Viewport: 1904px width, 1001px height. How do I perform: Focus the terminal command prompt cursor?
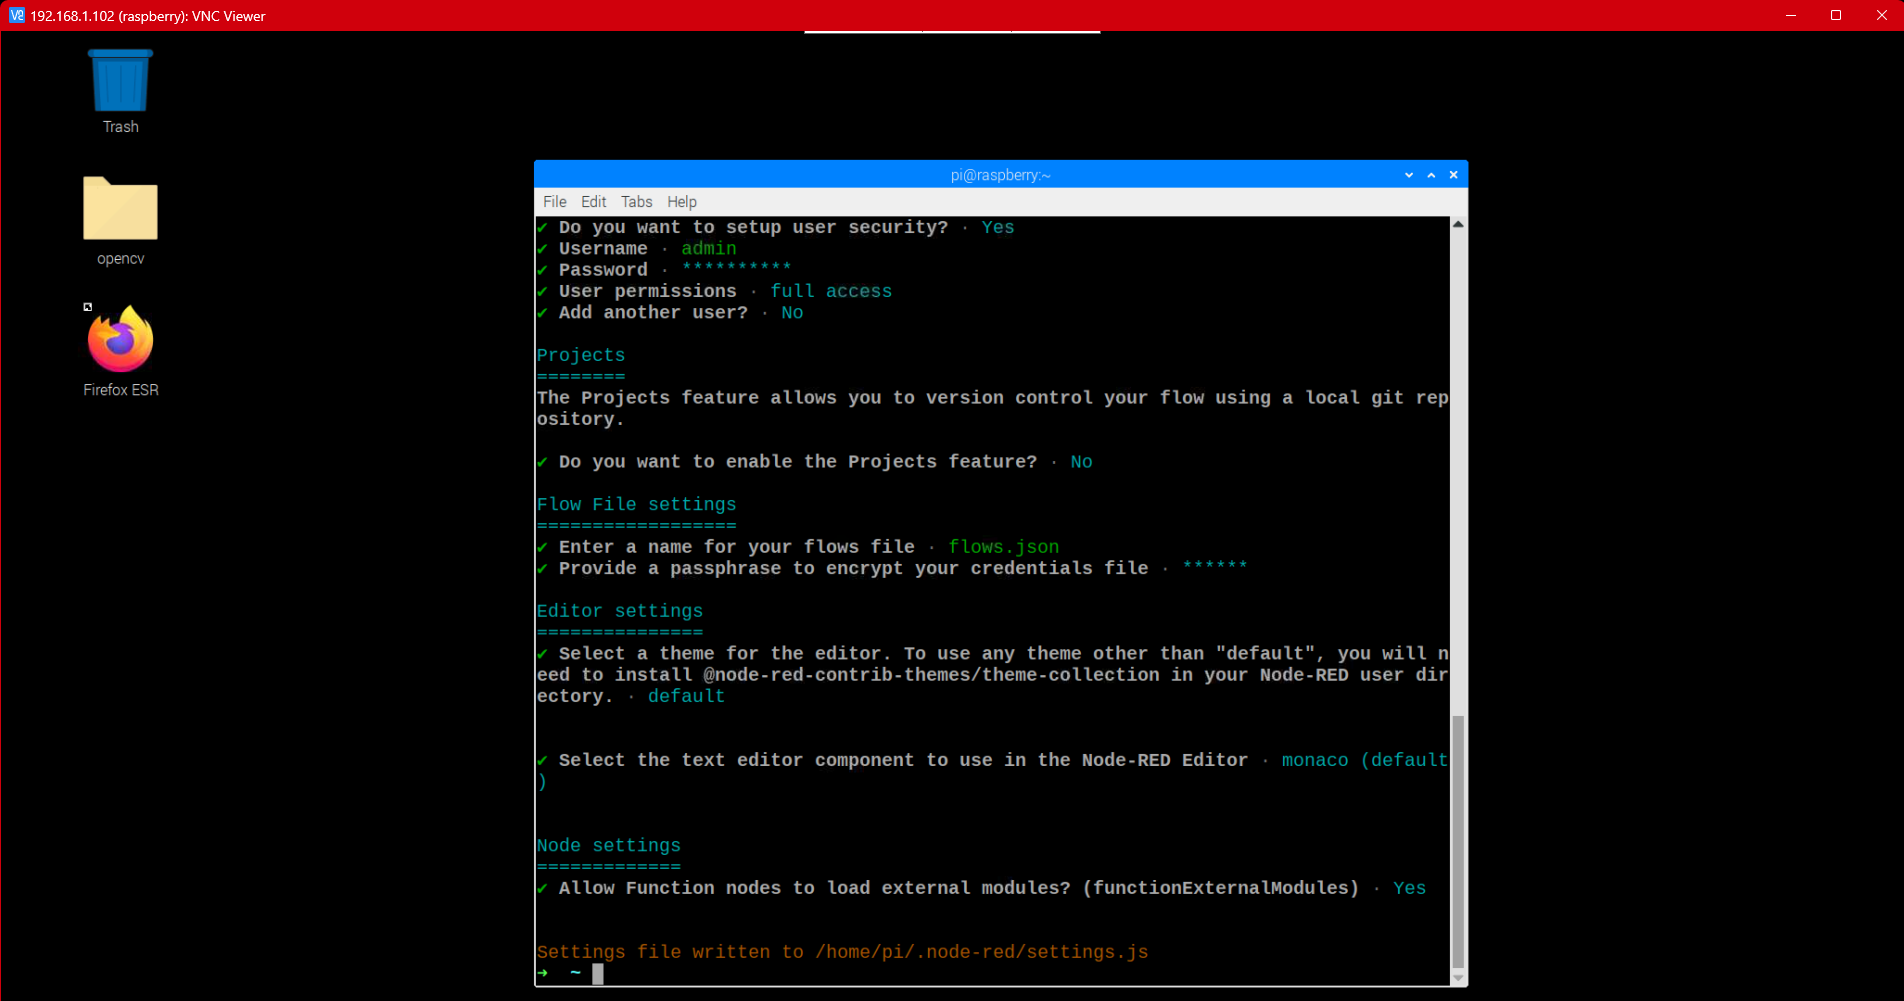pos(598,974)
